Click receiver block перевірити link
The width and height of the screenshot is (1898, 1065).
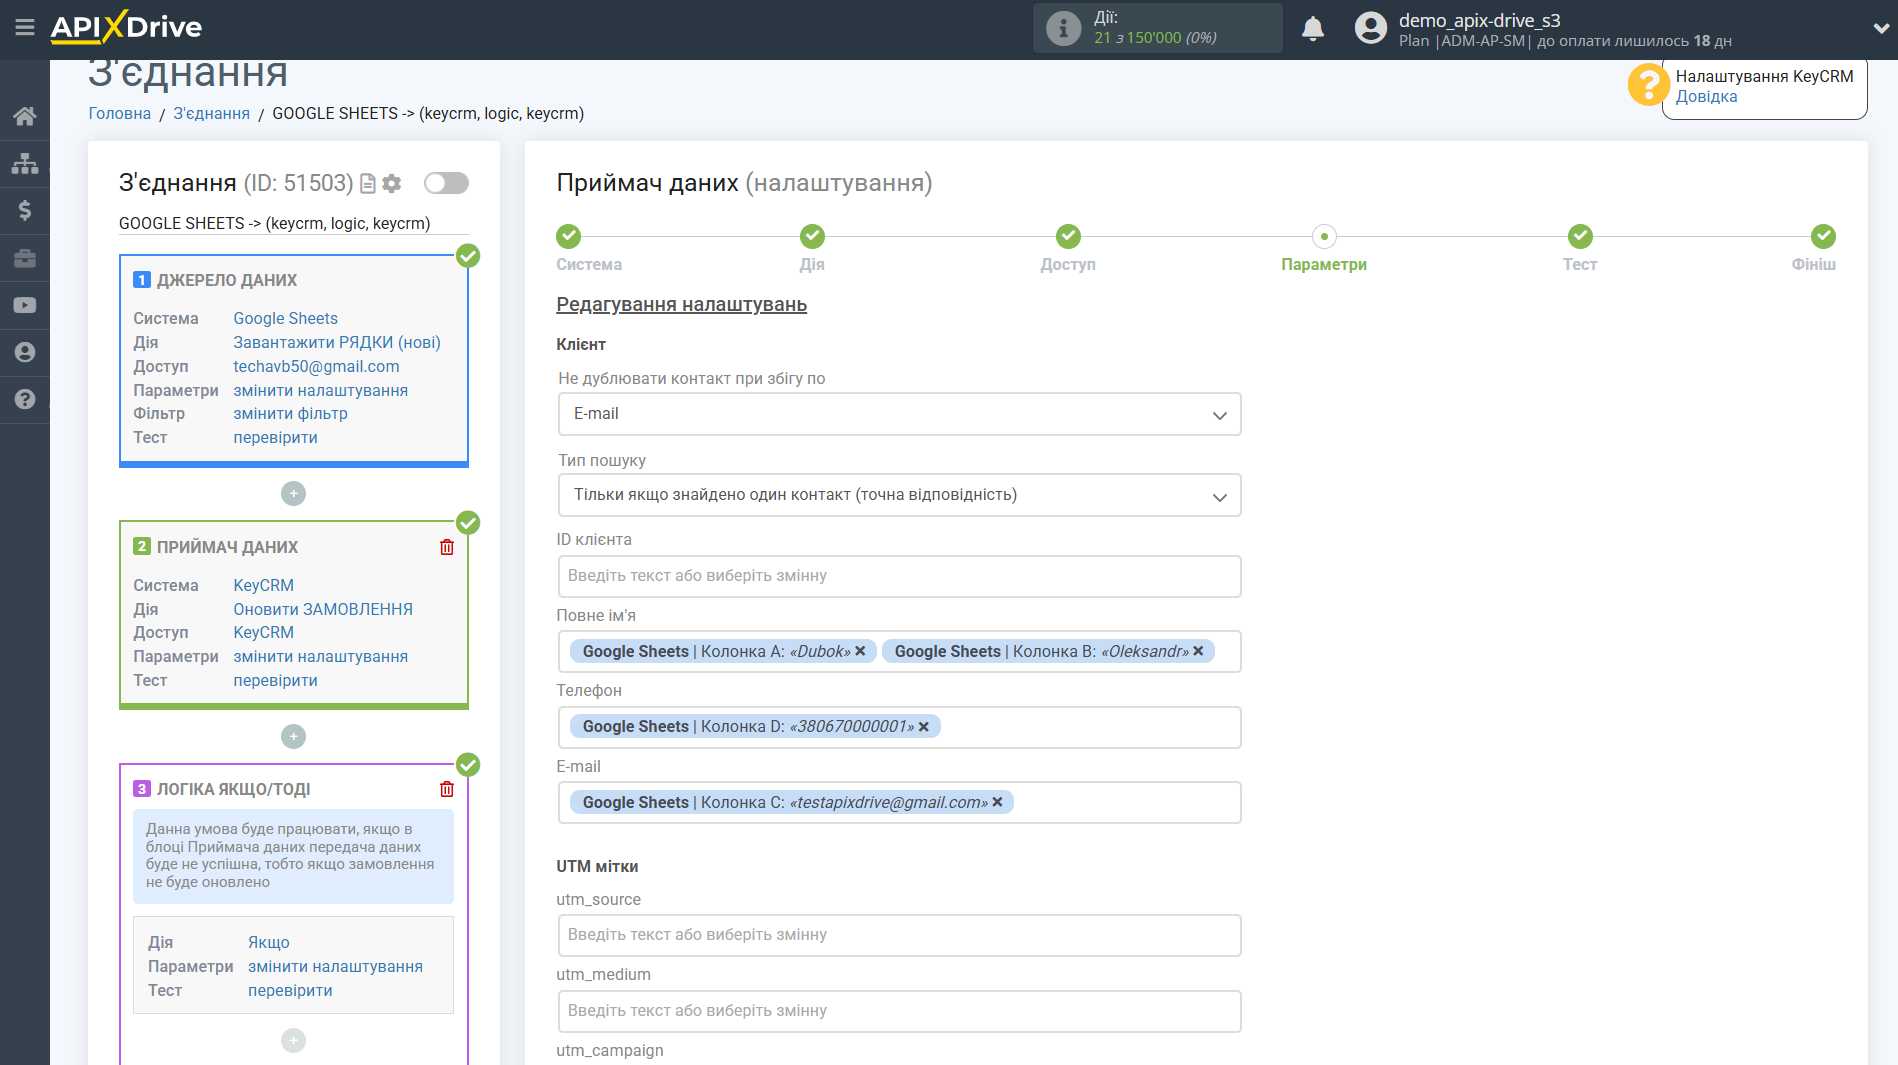[x=275, y=681]
